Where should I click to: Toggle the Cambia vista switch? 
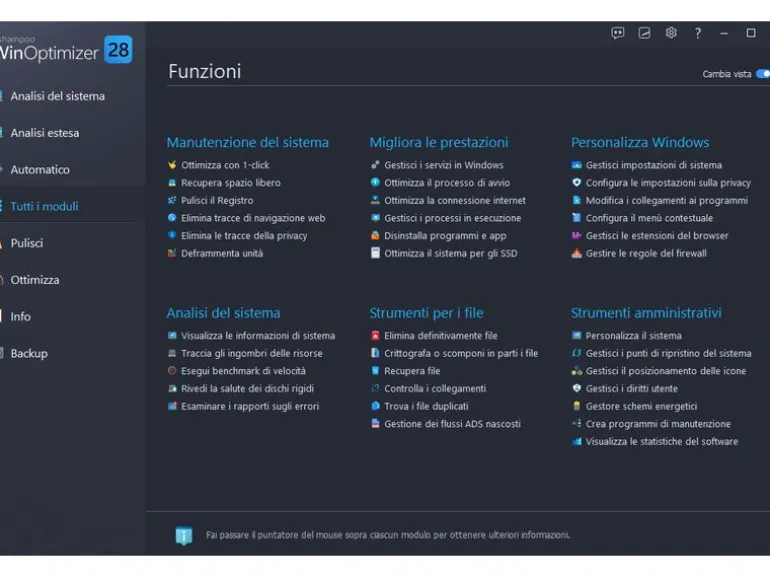(763, 74)
